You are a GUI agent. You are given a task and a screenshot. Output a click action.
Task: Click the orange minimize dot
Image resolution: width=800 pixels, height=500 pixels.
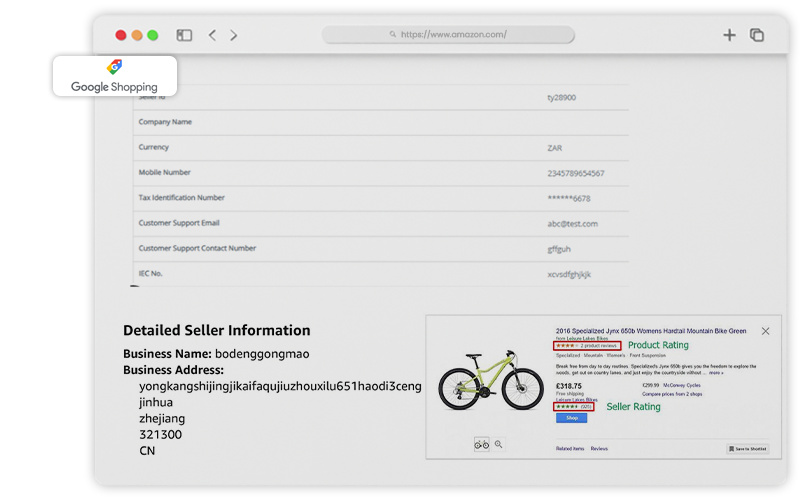[137, 35]
